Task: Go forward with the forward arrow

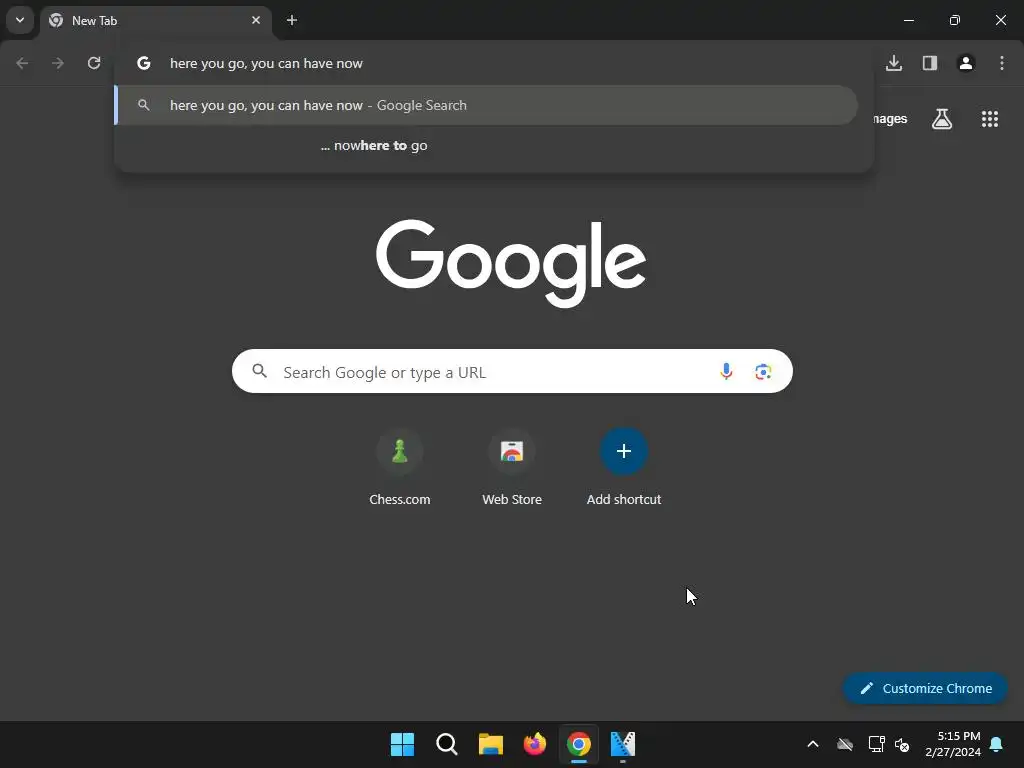Action: [58, 63]
